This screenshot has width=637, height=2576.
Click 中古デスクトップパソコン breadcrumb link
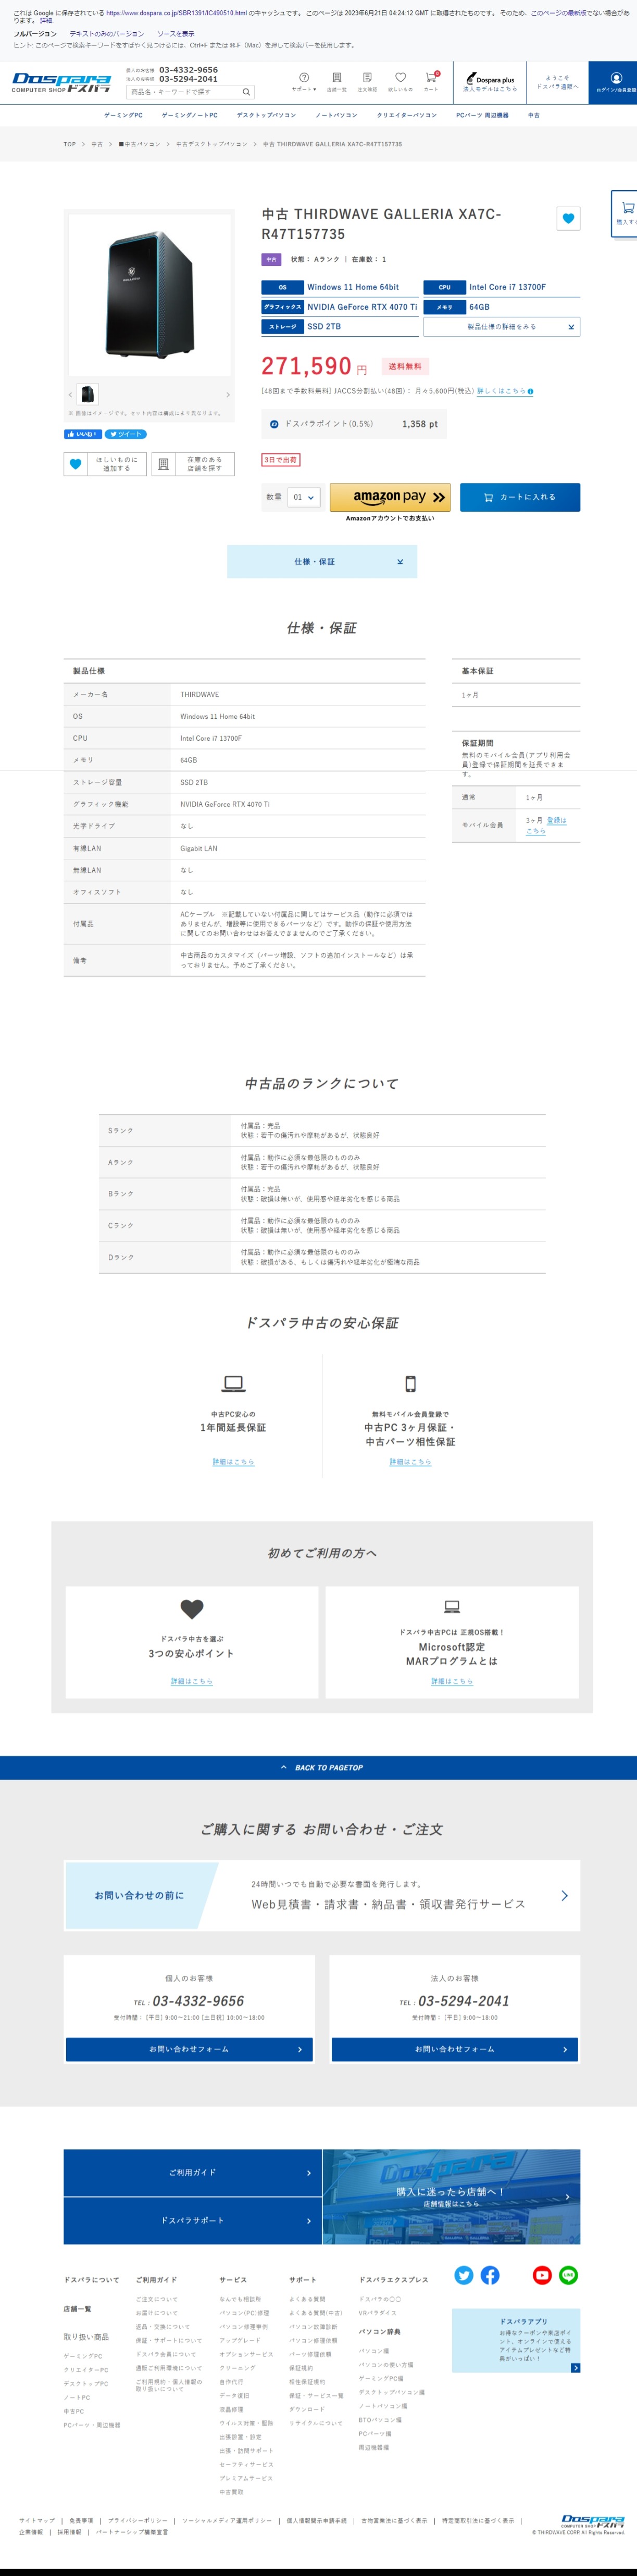coord(212,144)
